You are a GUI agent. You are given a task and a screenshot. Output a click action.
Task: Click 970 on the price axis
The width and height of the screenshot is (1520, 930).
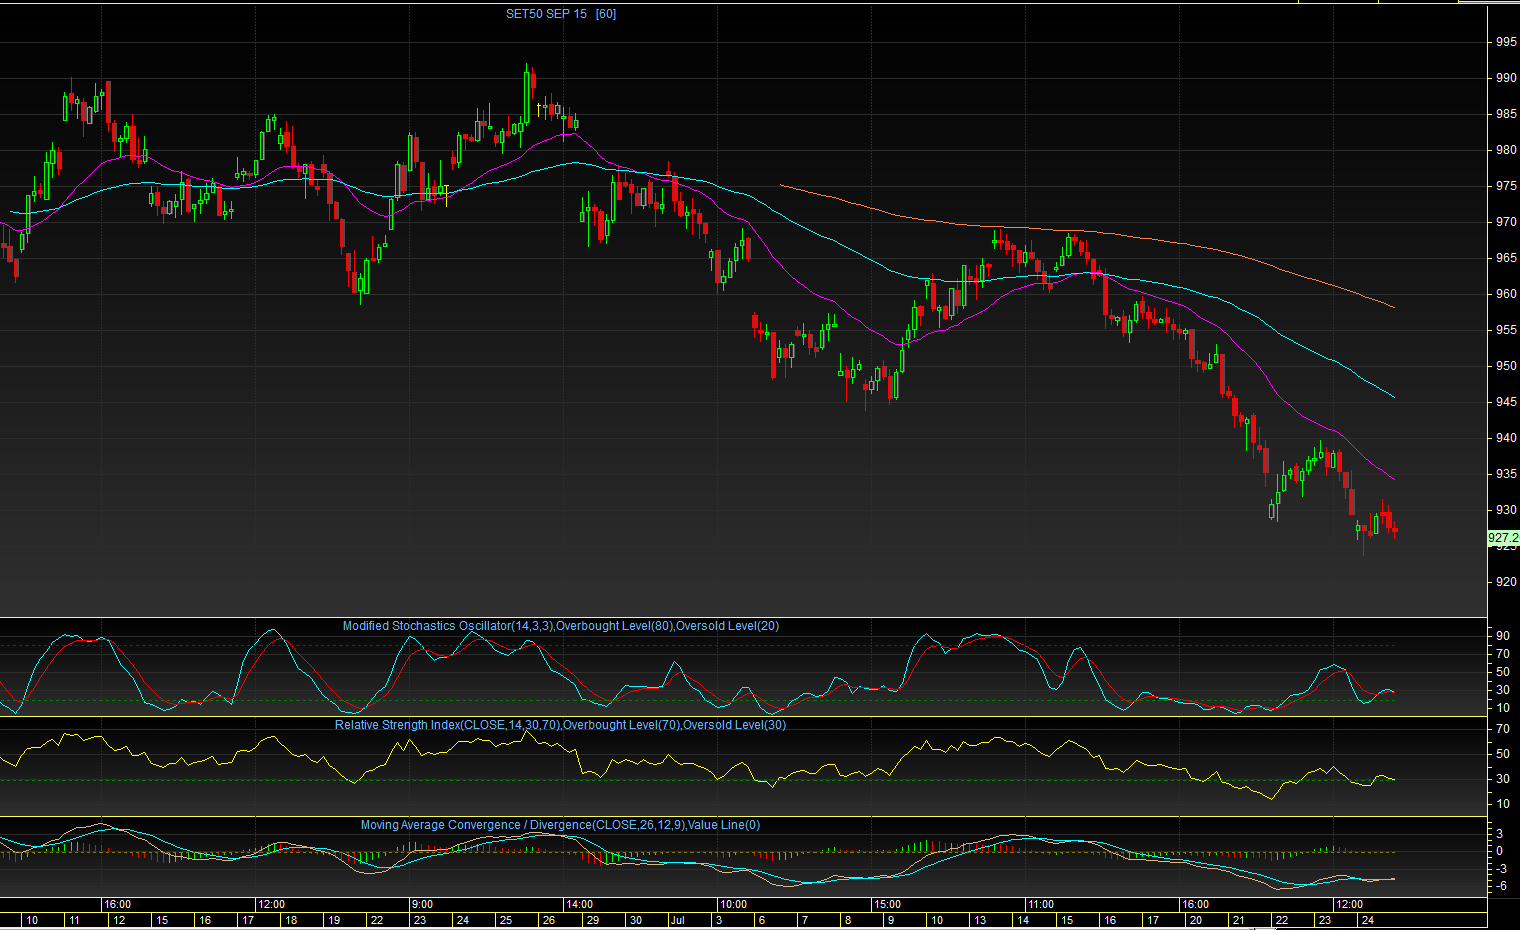coord(1506,222)
